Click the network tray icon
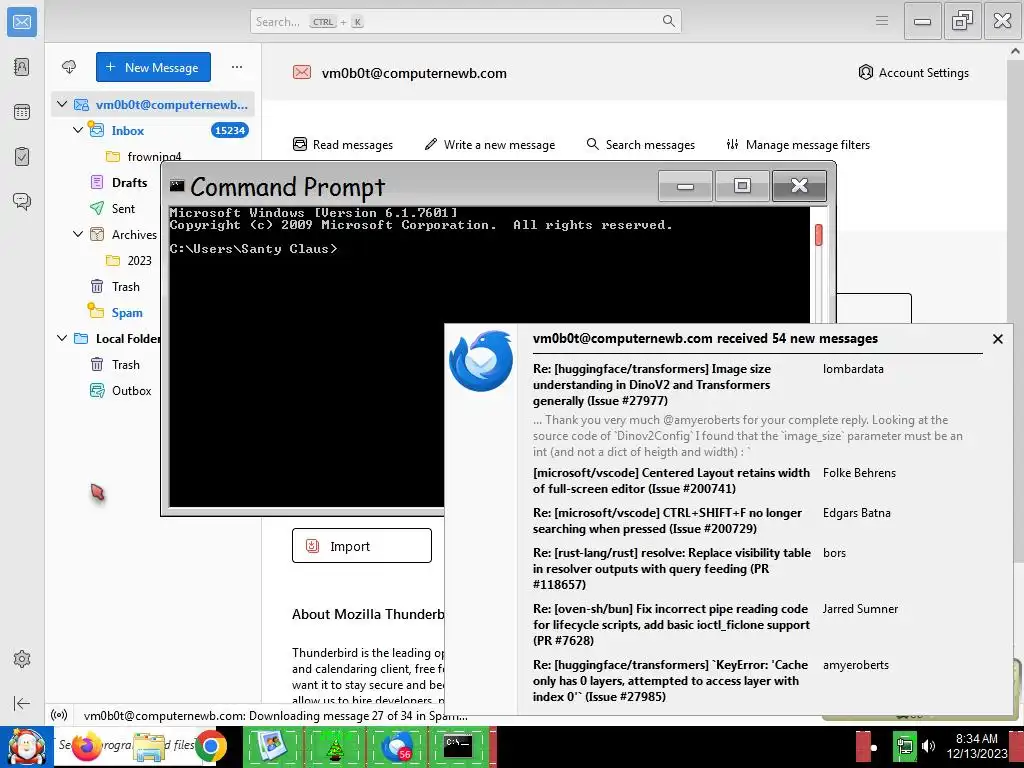Viewport: 1024px width, 768px height. pos(904,746)
